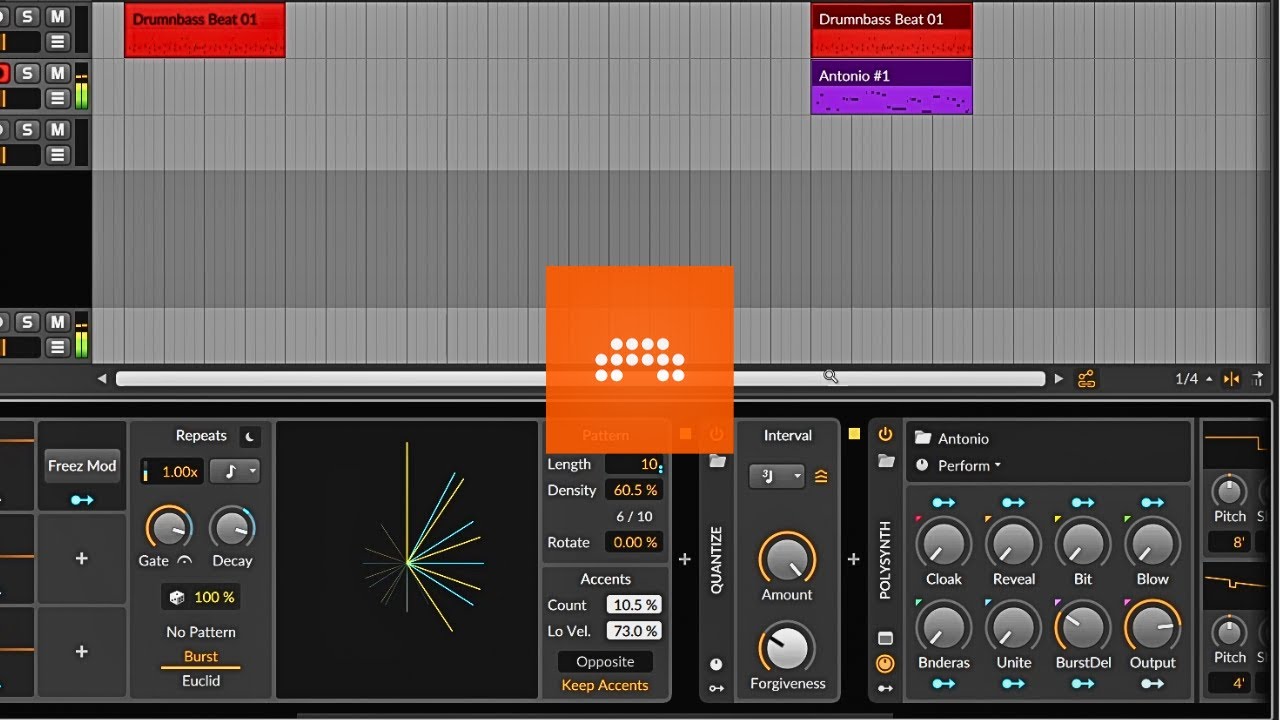Click the Opposite accents button

(x=605, y=661)
